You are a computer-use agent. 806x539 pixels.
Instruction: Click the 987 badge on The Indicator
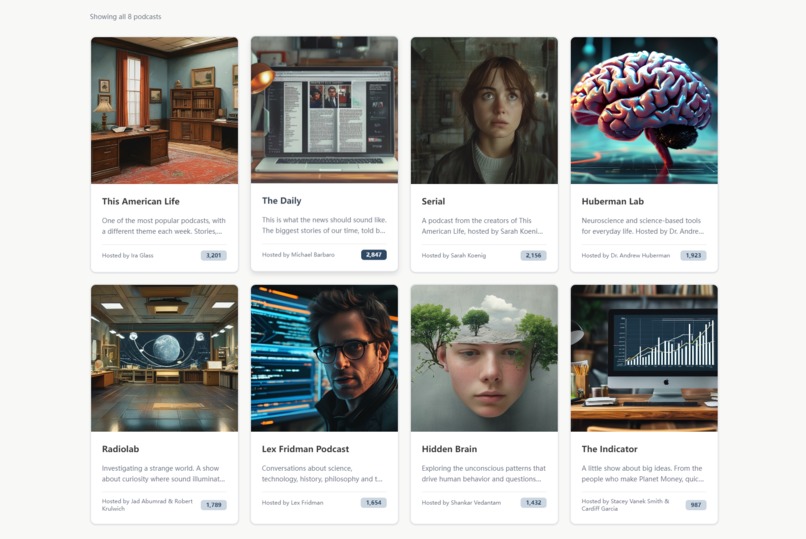pos(696,505)
